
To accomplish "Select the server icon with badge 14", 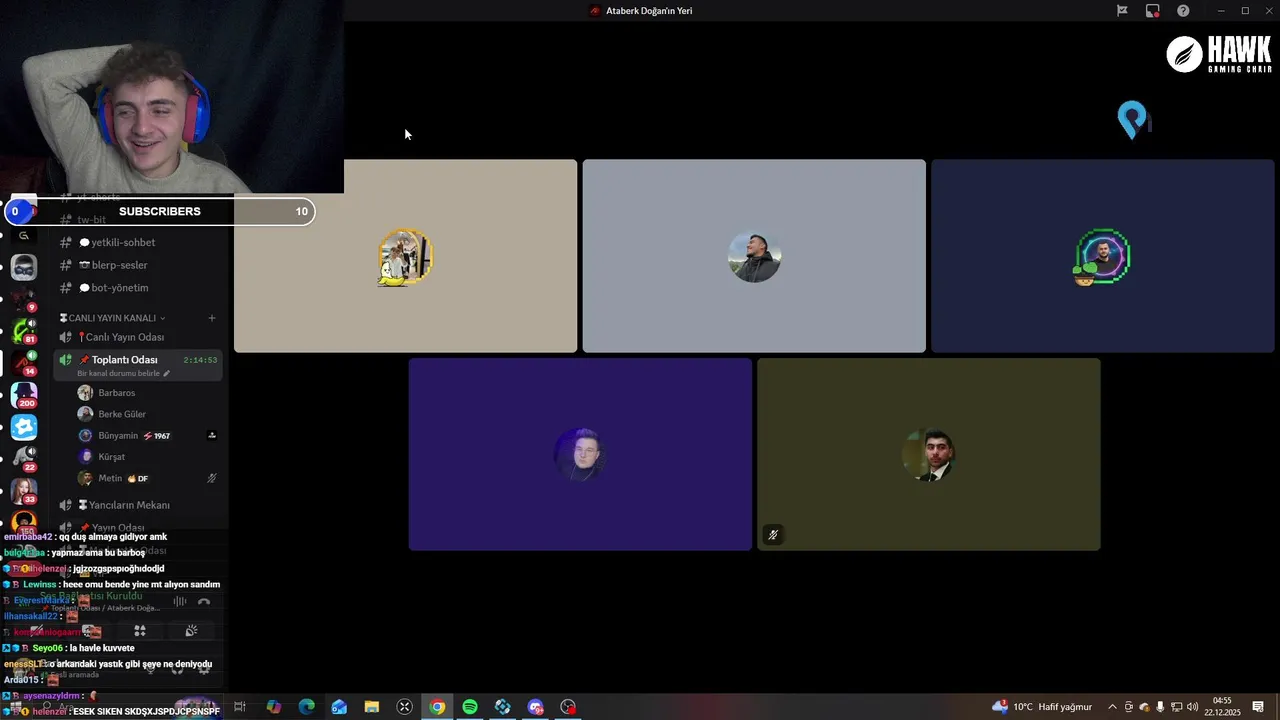I will tap(24, 363).
